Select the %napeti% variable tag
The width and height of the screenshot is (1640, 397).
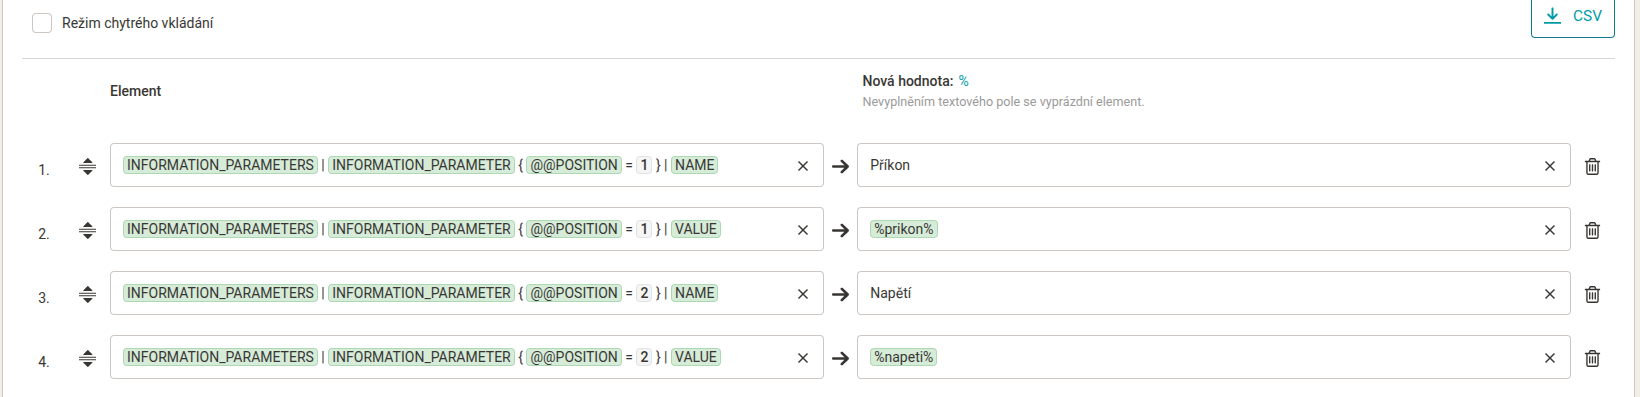click(903, 357)
